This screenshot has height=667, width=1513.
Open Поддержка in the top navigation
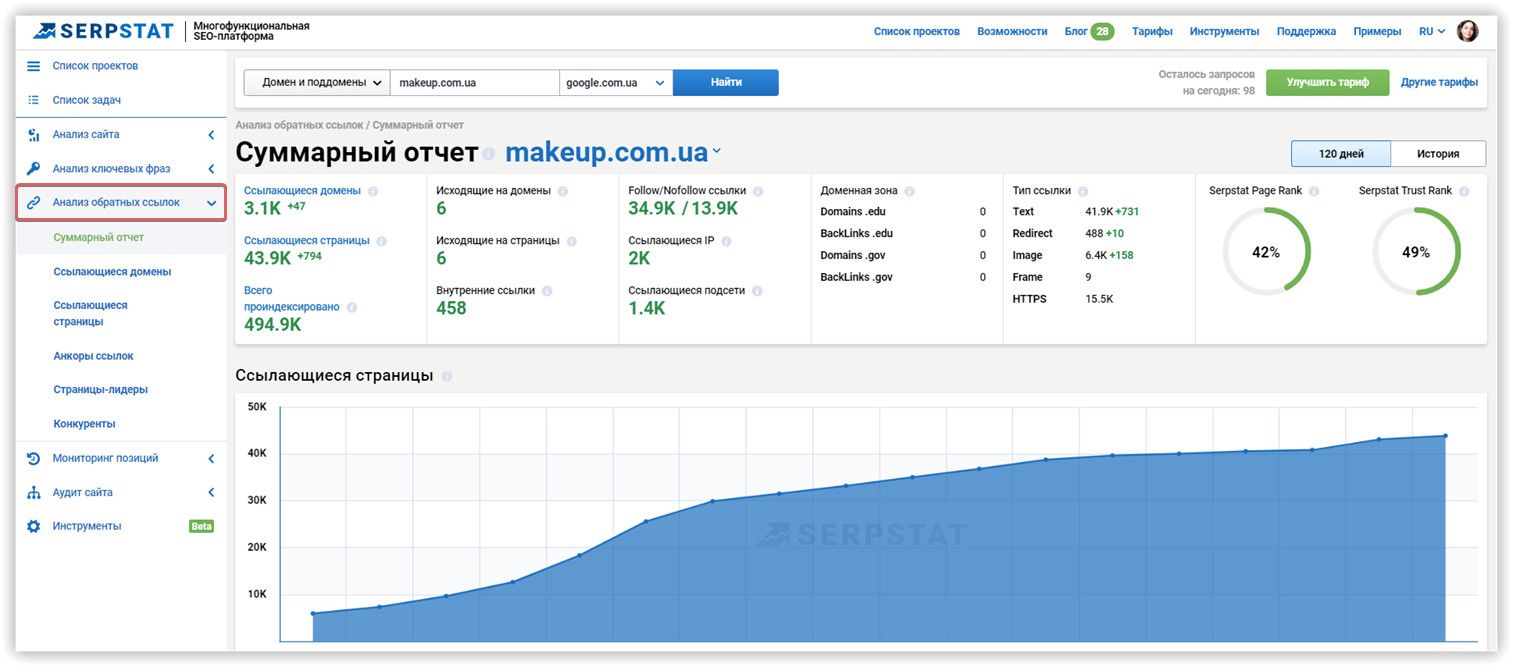pos(1306,31)
